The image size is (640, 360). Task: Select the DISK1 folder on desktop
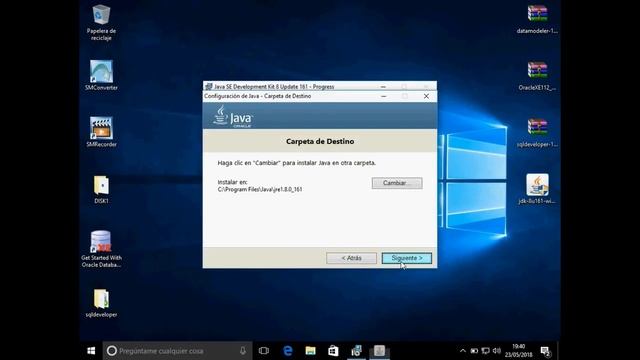pos(101,189)
